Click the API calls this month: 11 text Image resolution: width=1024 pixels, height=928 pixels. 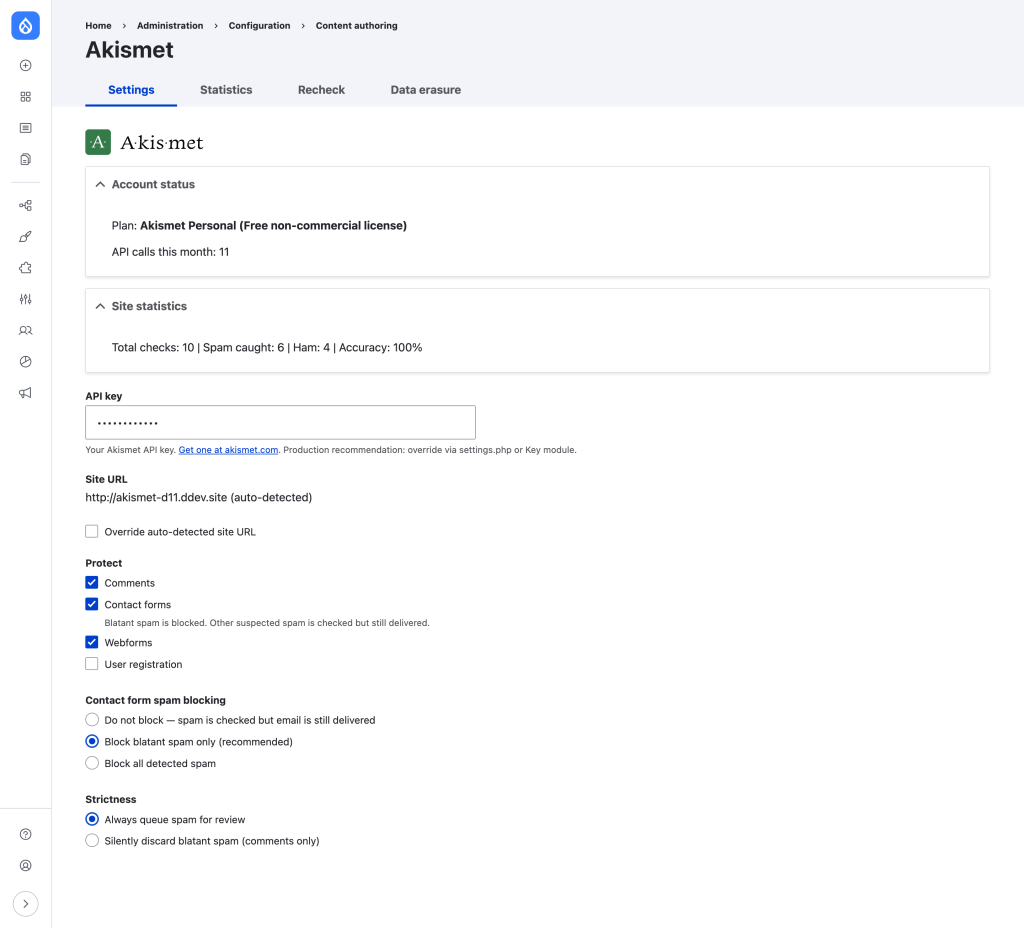coord(170,252)
